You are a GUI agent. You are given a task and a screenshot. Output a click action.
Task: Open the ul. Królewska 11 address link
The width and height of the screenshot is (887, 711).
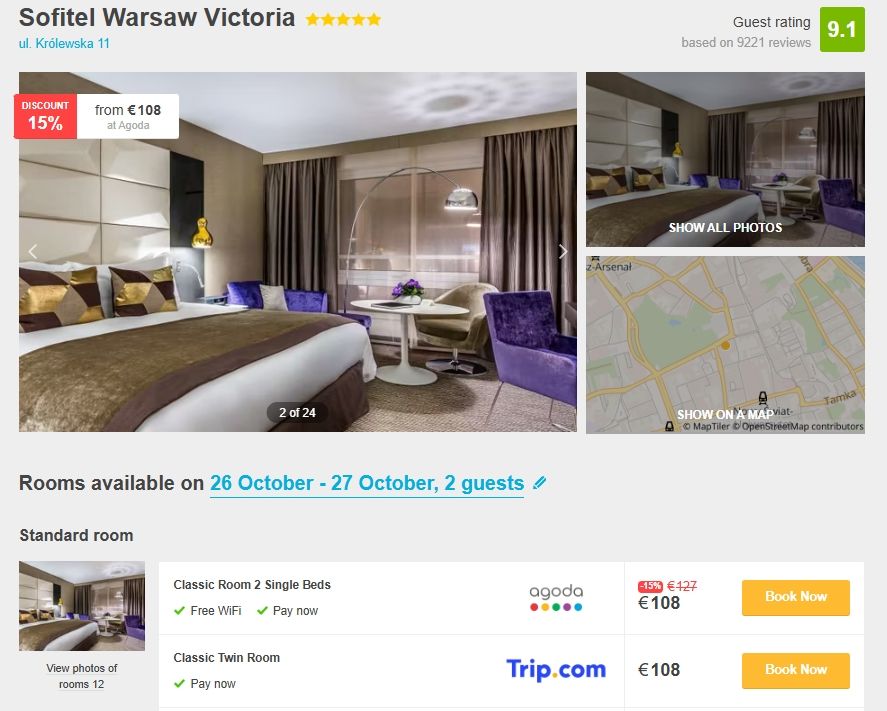tap(64, 44)
